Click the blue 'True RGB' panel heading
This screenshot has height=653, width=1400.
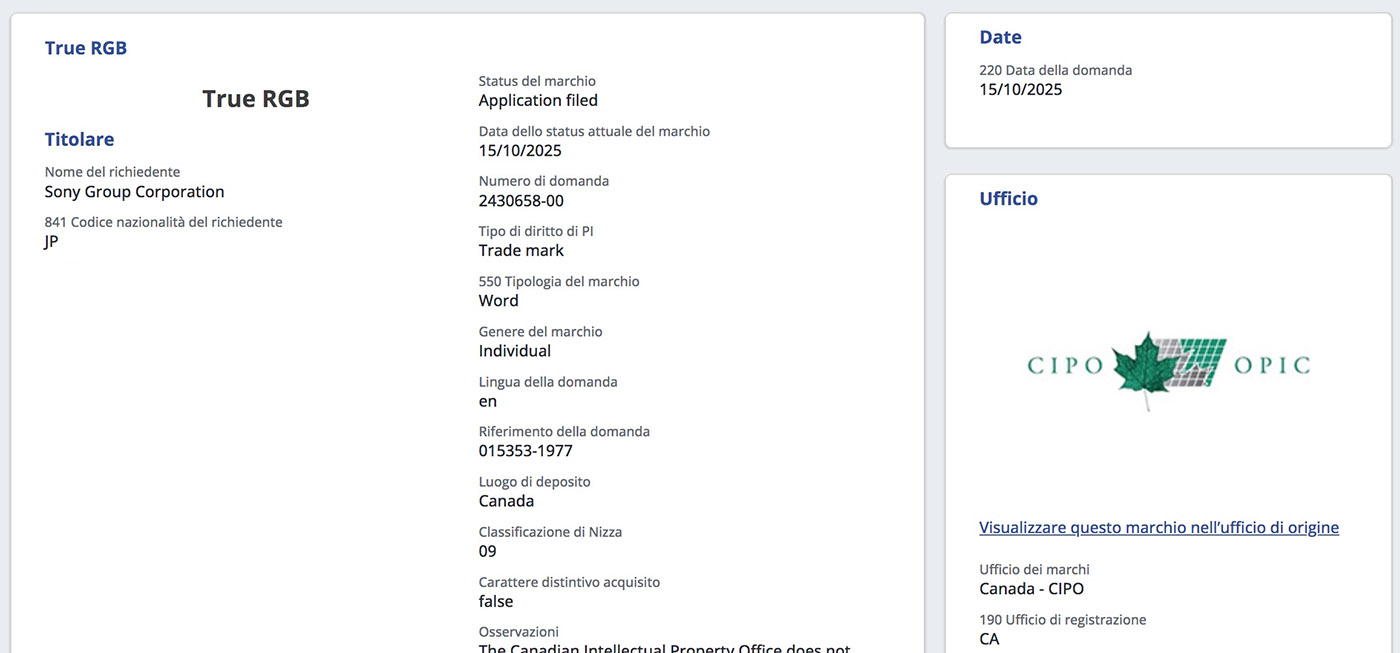pyautogui.click(x=86, y=48)
